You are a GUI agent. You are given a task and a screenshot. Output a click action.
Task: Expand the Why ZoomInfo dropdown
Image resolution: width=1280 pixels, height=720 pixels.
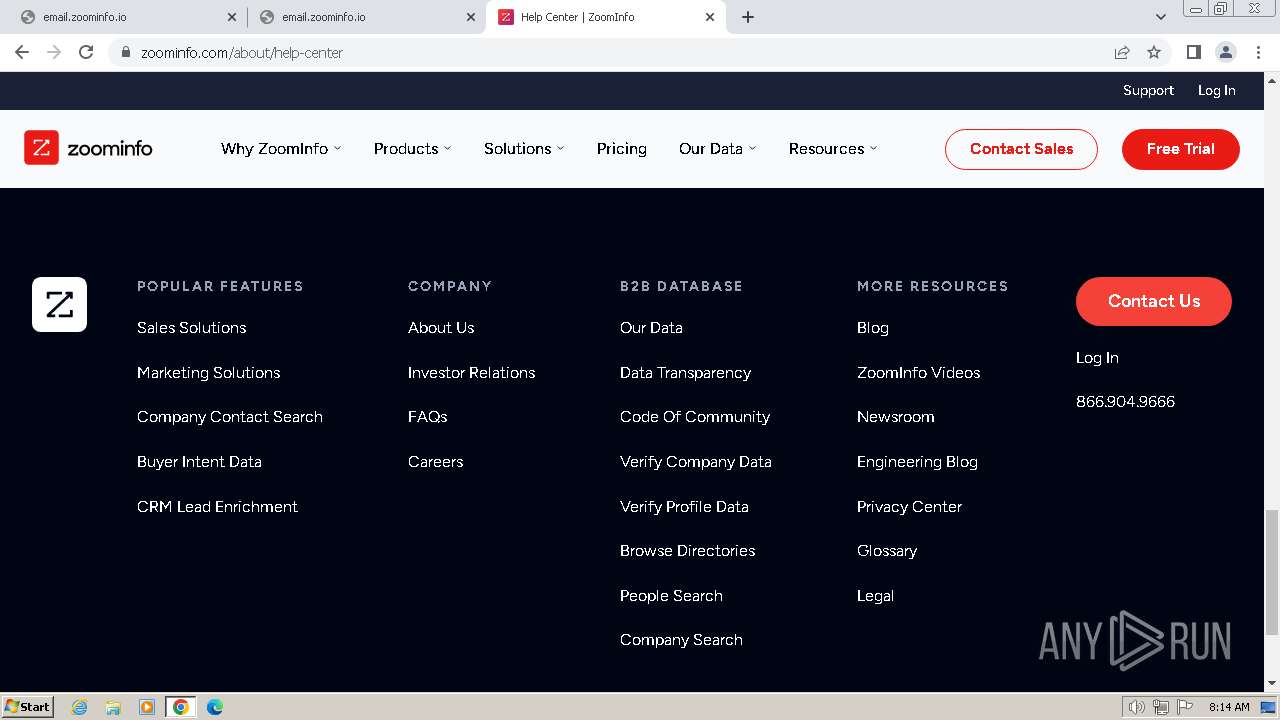(281, 149)
